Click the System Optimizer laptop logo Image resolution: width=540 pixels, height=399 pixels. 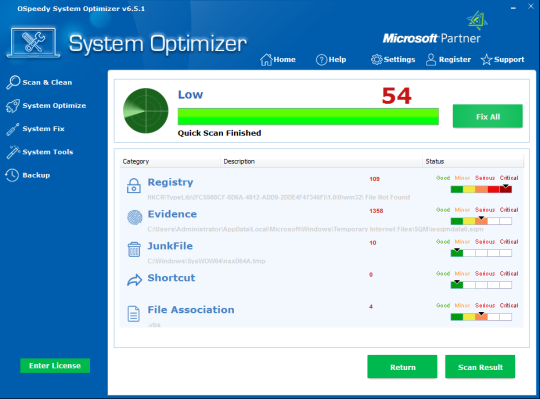[x=33, y=43]
